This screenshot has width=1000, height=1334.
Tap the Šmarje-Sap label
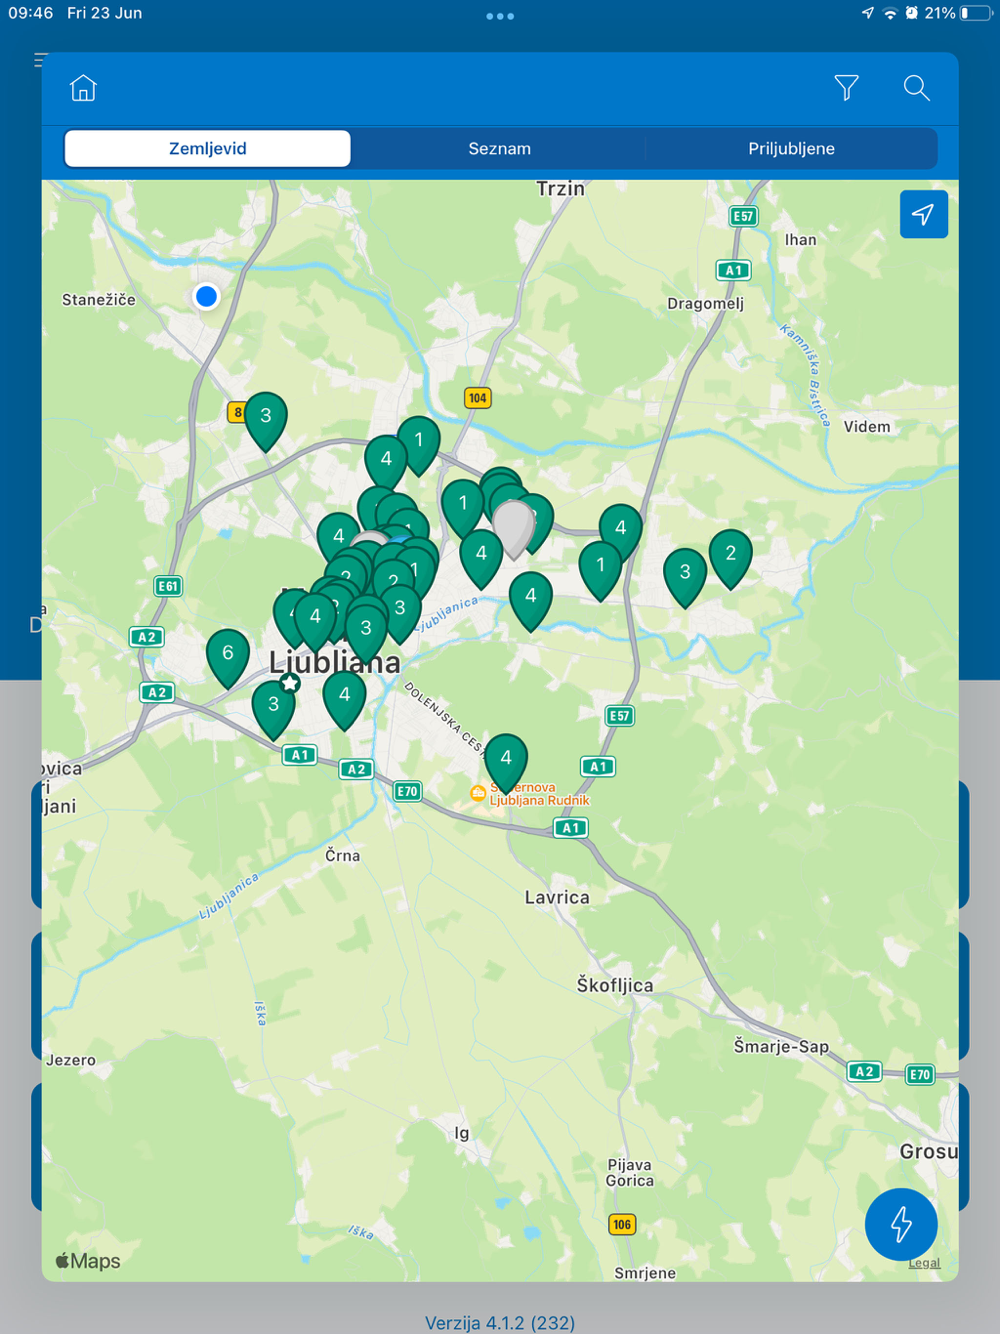point(781,1046)
